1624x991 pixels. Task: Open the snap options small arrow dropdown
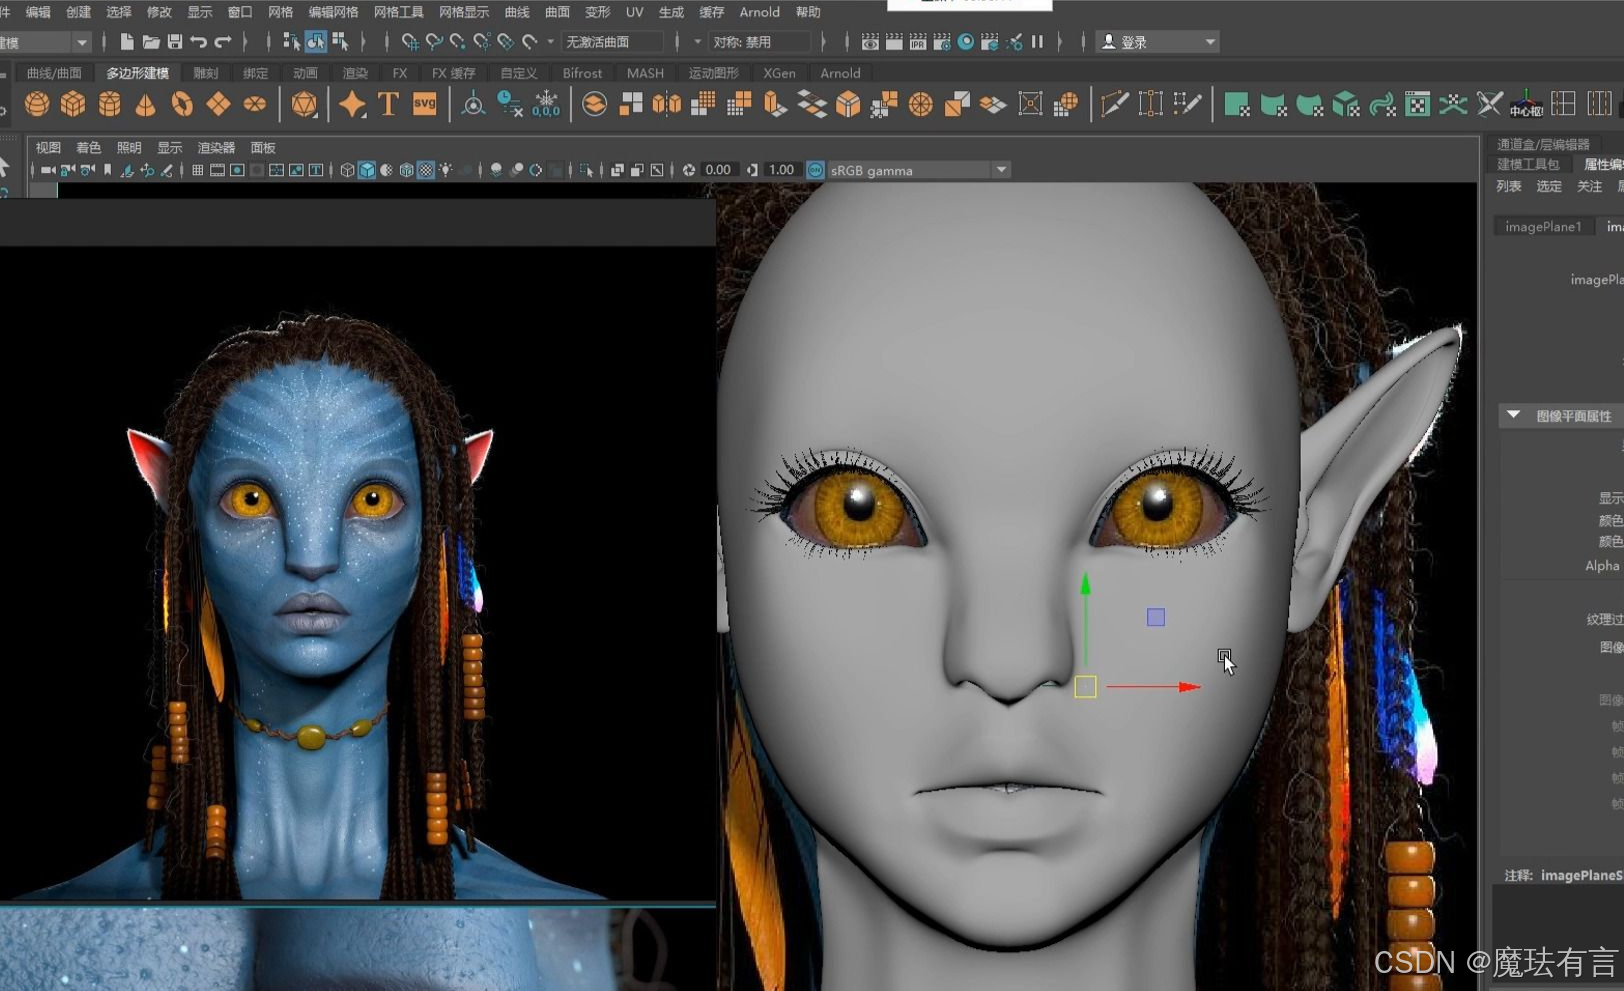pos(550,42)
